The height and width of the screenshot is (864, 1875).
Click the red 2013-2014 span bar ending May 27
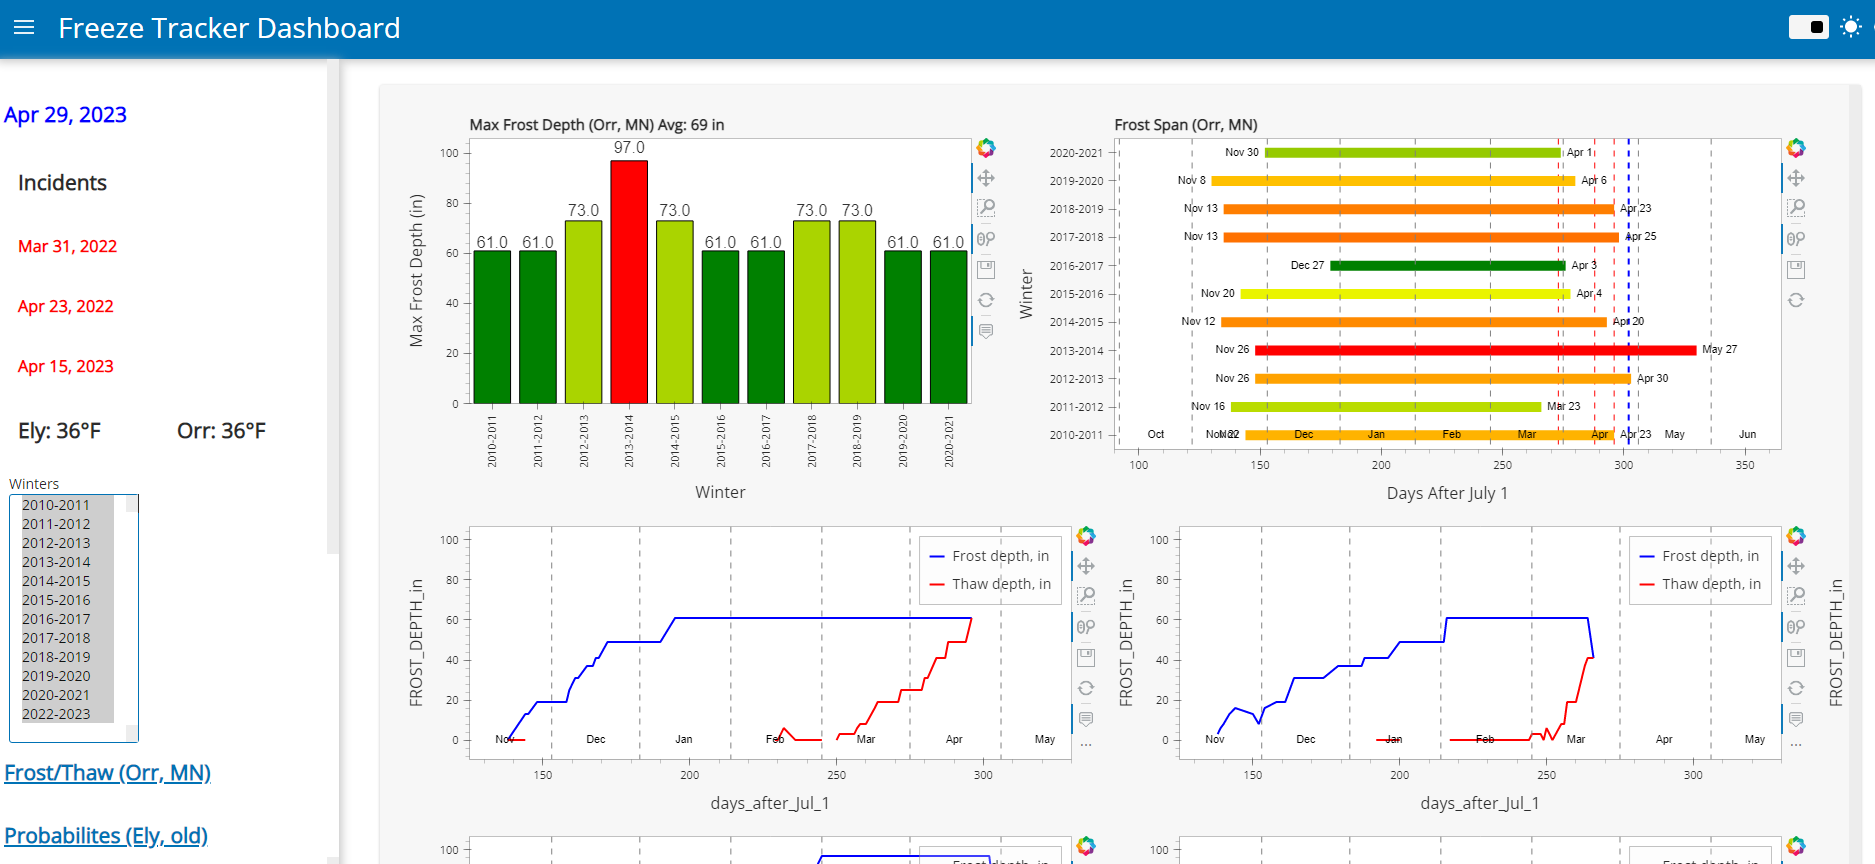pos(1475,350)
